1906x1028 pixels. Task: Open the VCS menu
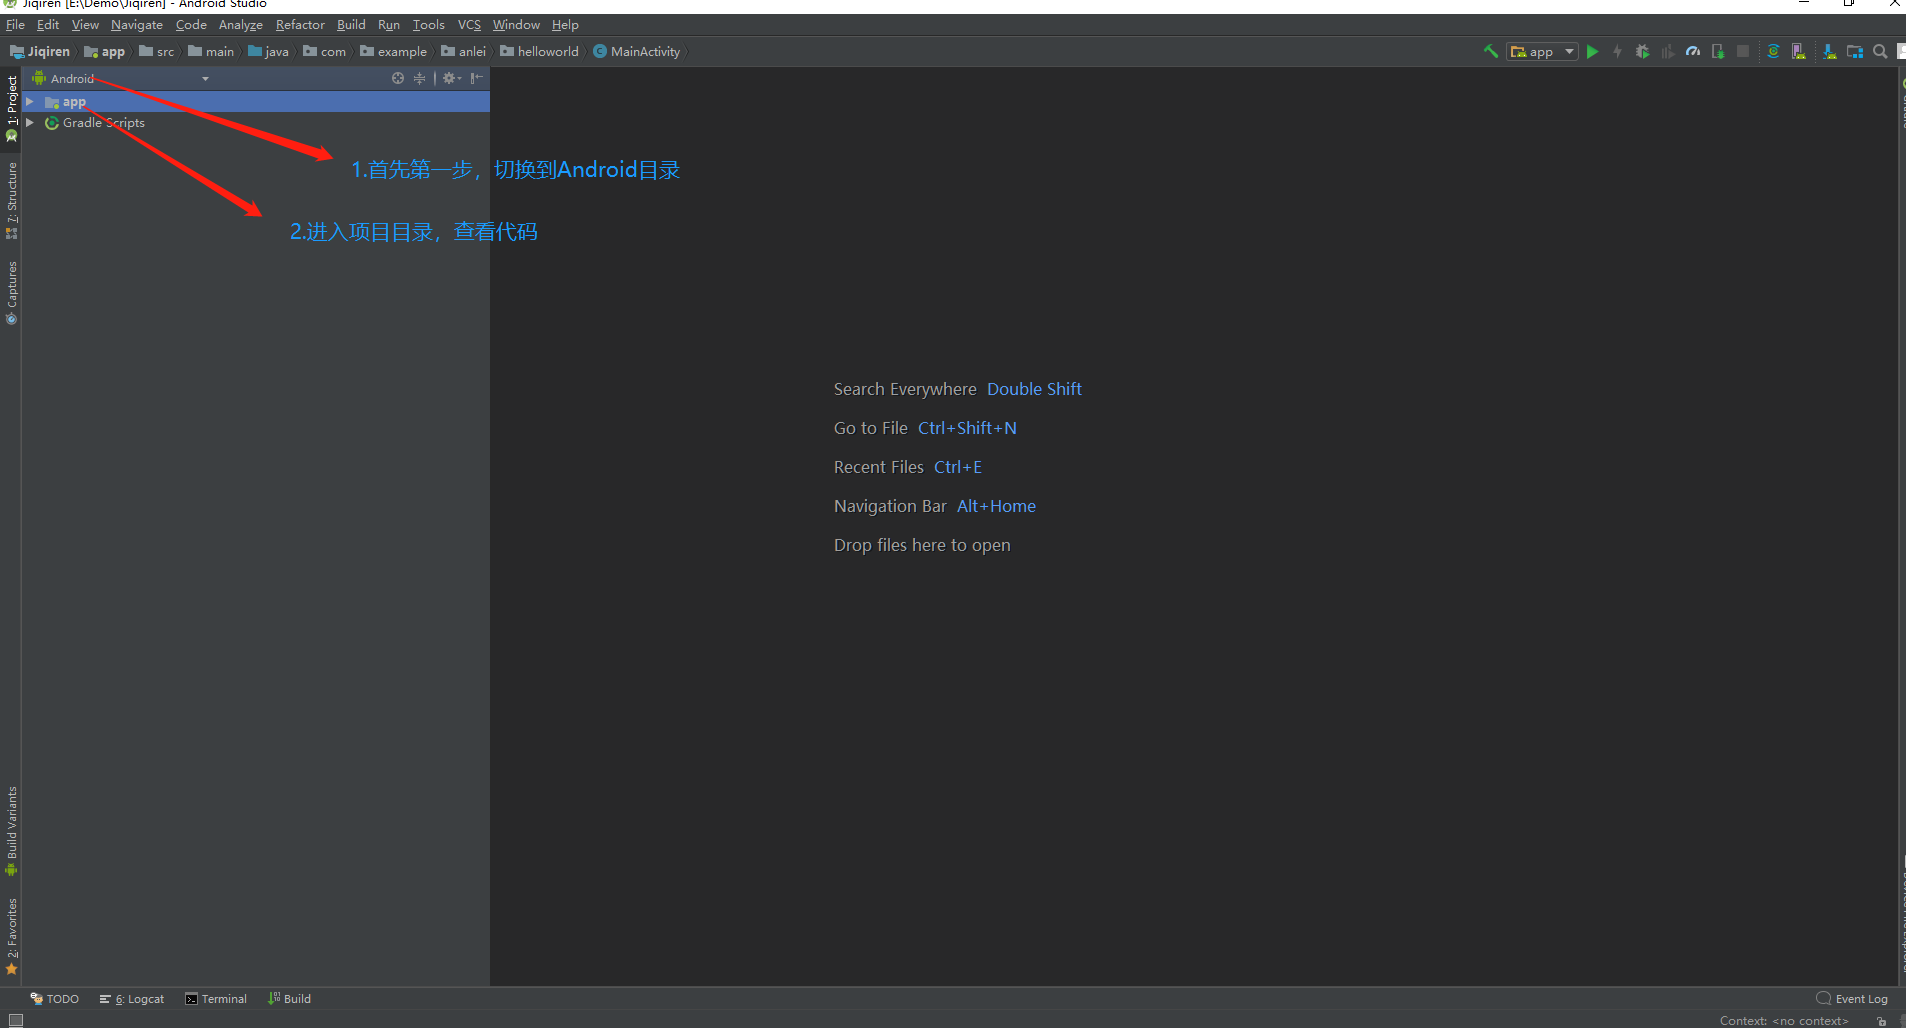click(x=469, y=24)
